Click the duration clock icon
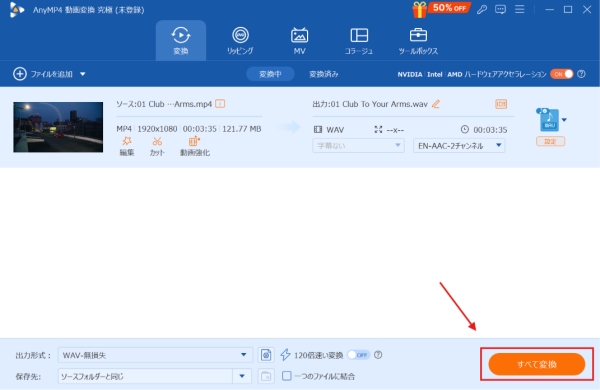Screen dimensions: 600x390 (x=465, y=129)
